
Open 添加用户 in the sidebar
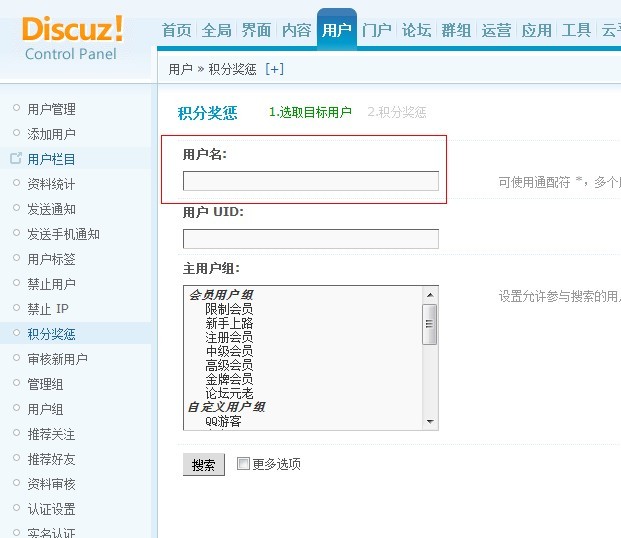point(51,134)
